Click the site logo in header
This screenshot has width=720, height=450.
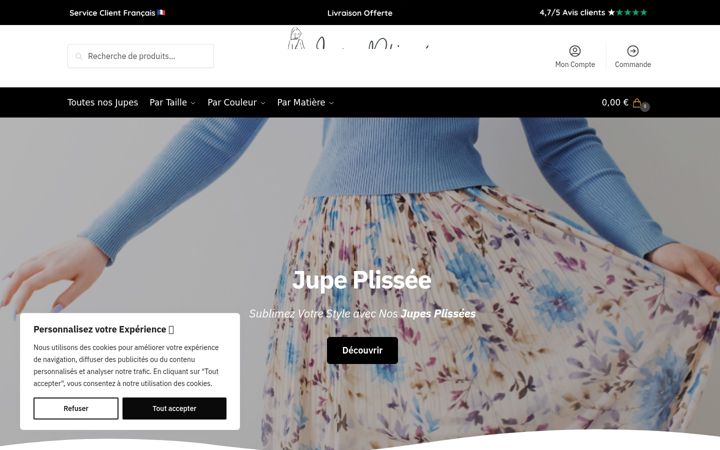tap(359, 39)
